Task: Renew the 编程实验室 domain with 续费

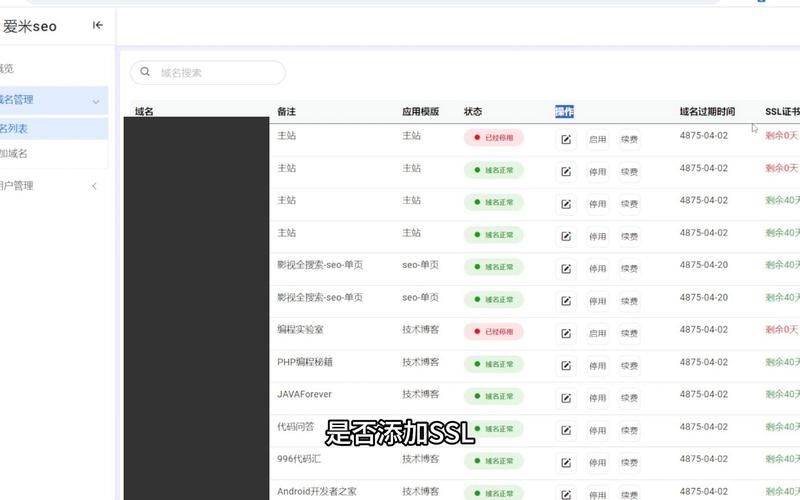Action: coord(629,333)
